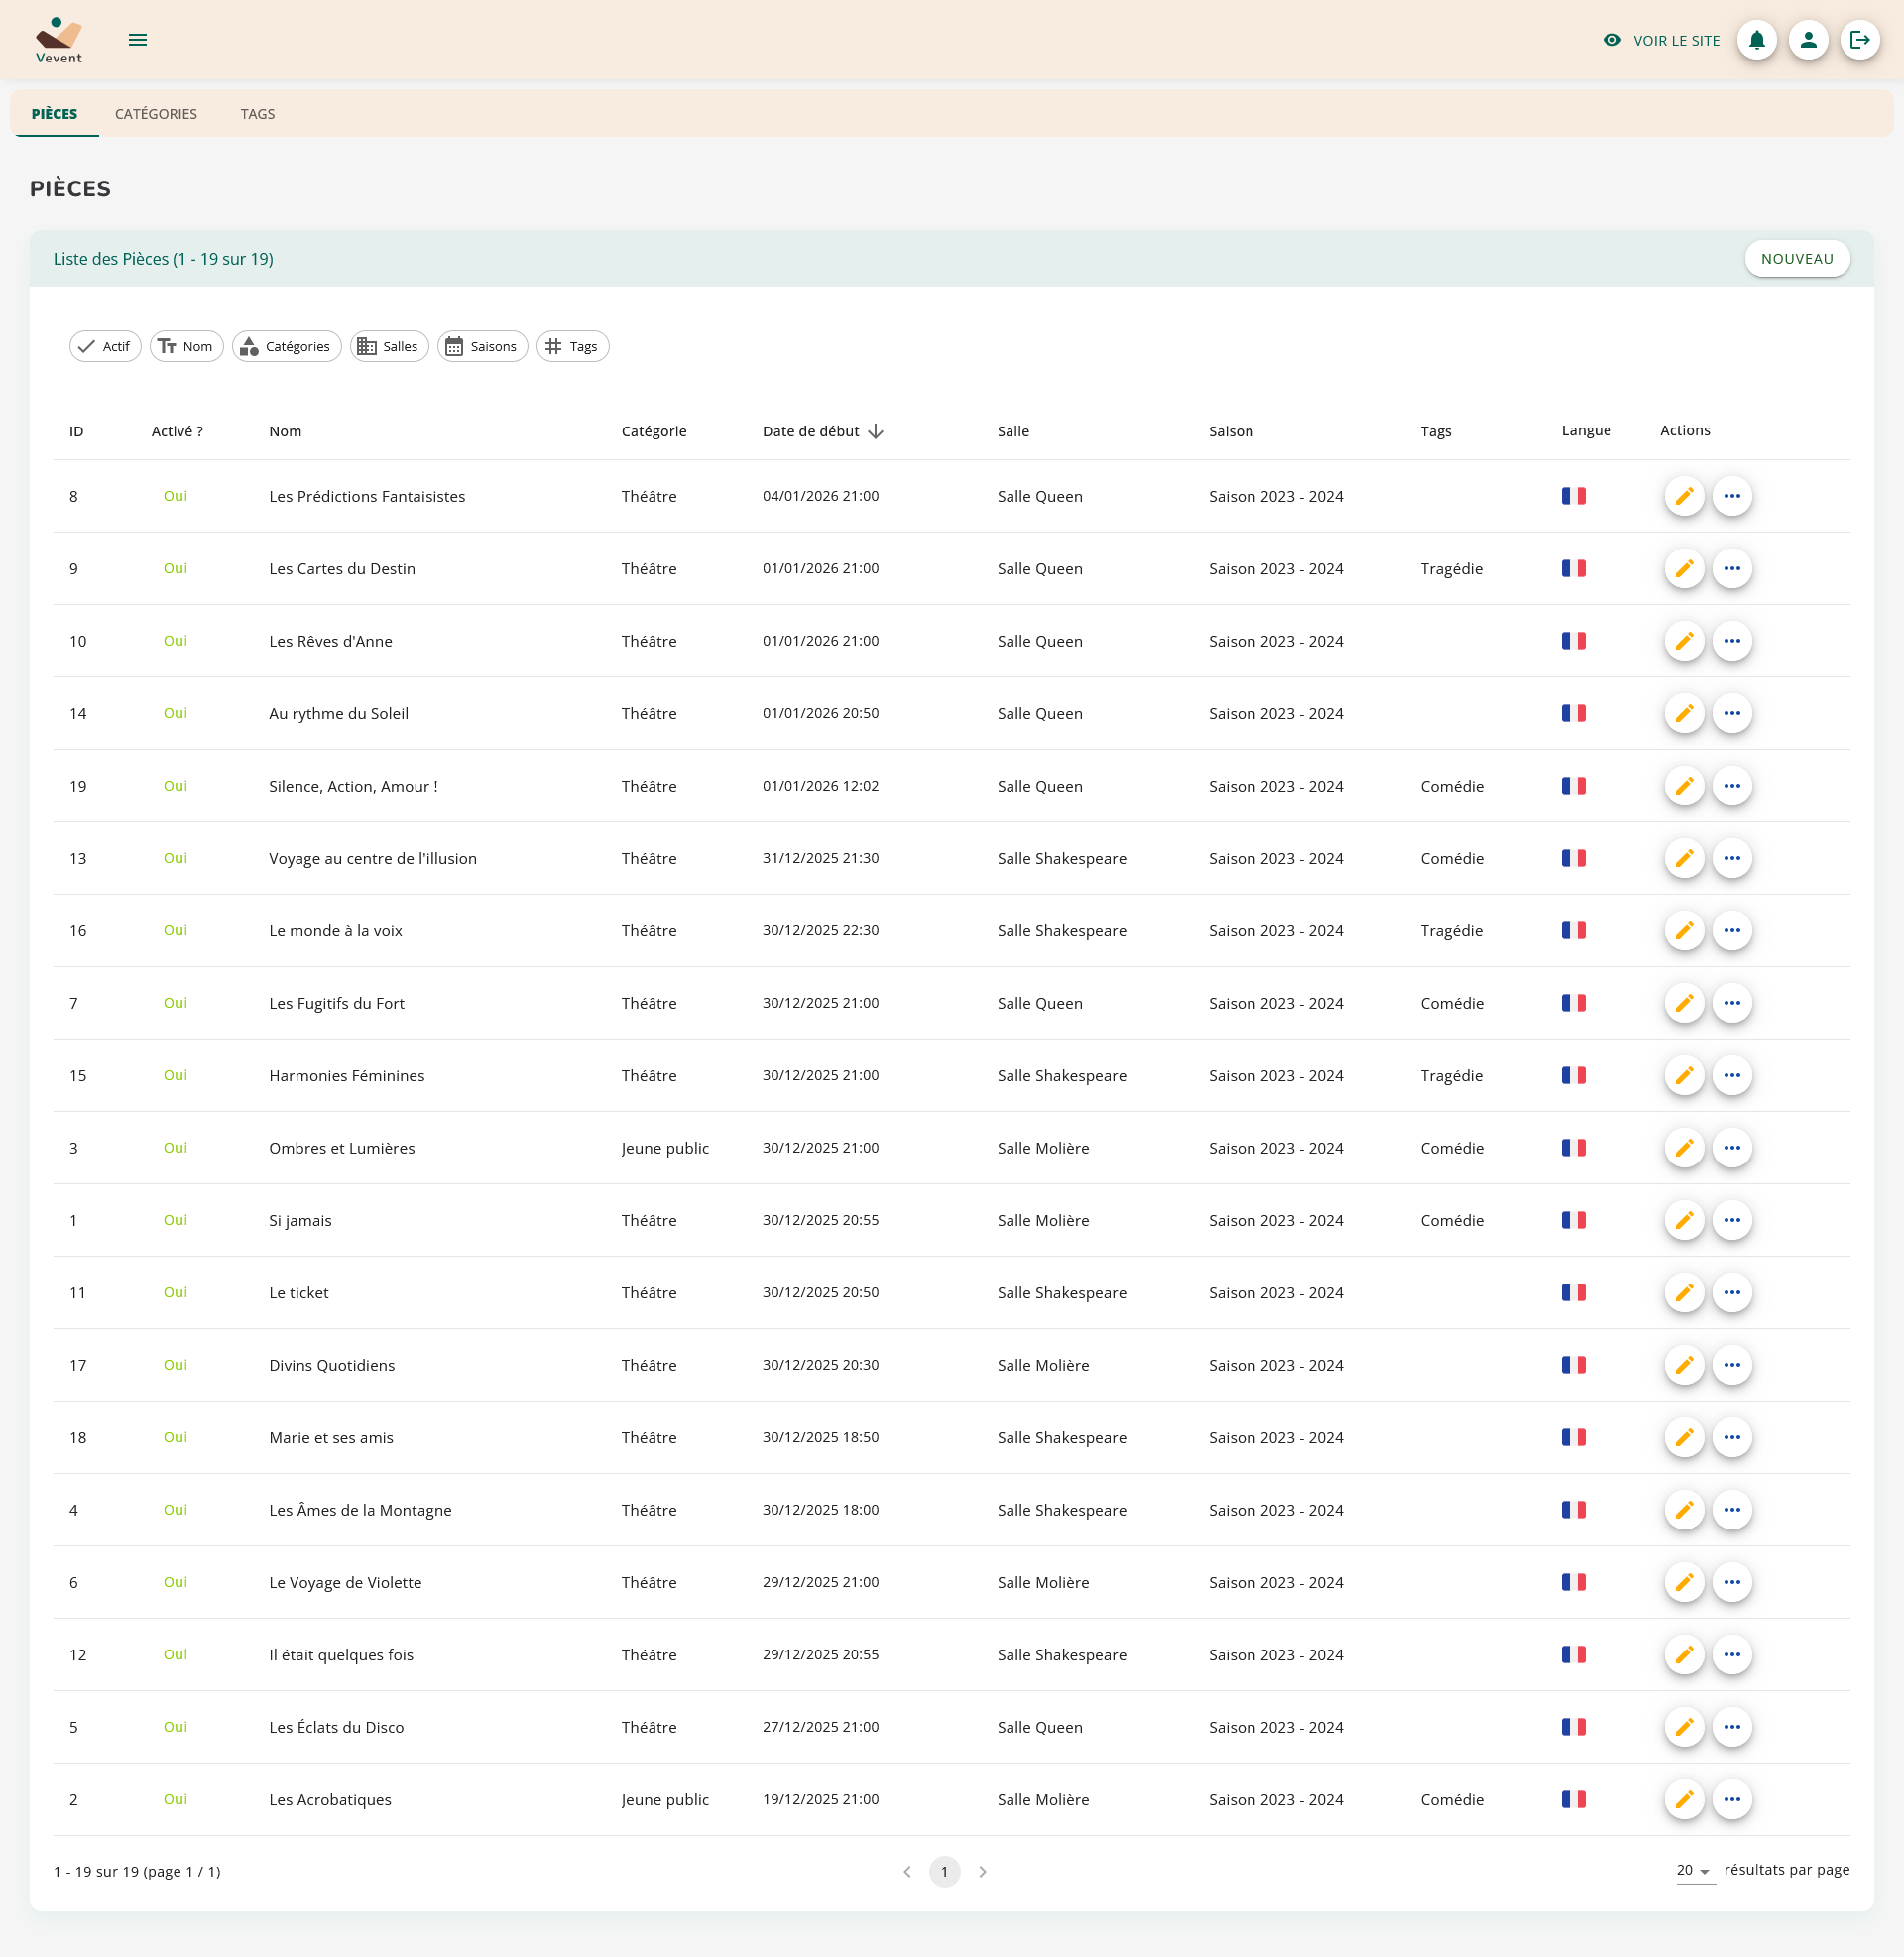Open more actions for Les Acrobatiques

pos(1732,1799)
